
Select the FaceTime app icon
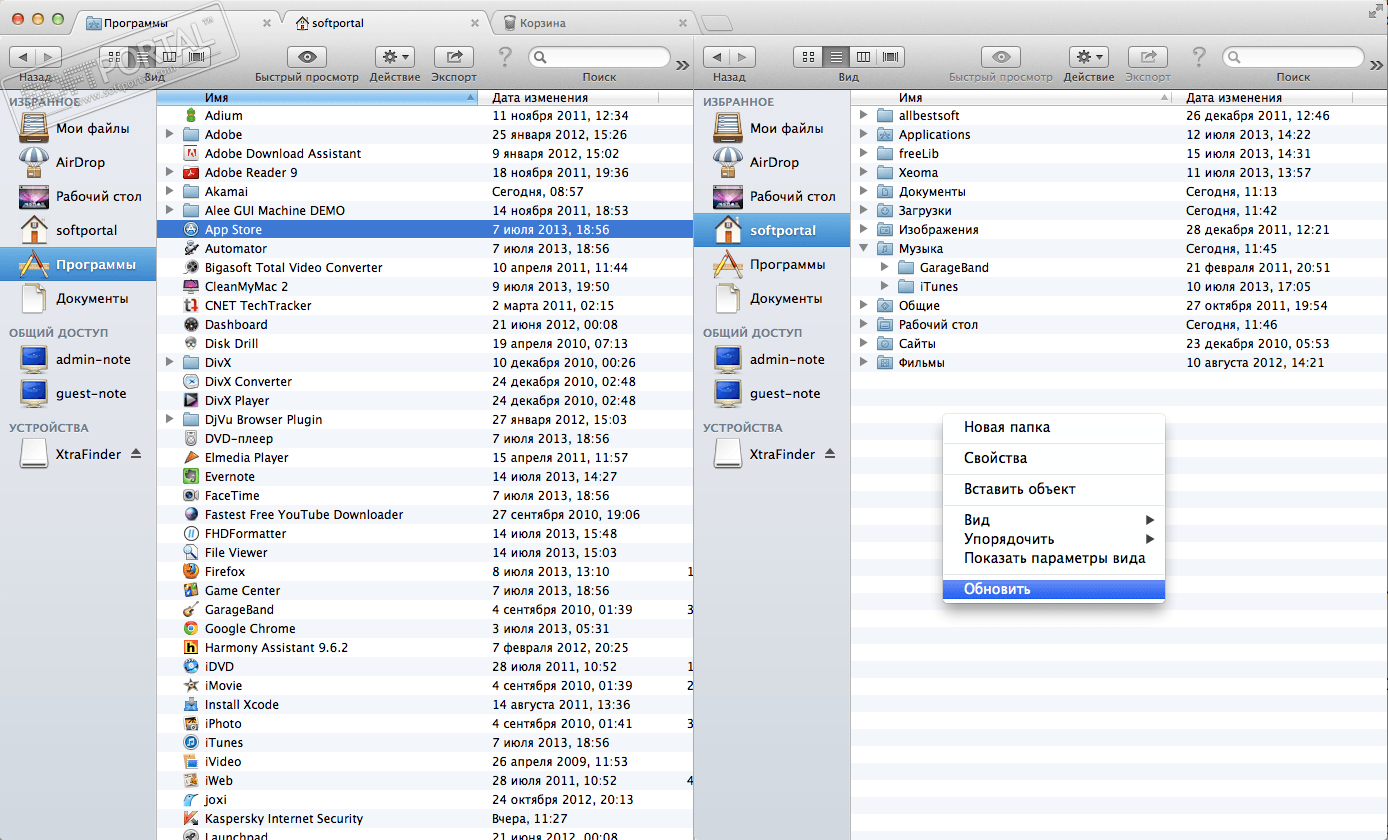(x=192, y=496)
